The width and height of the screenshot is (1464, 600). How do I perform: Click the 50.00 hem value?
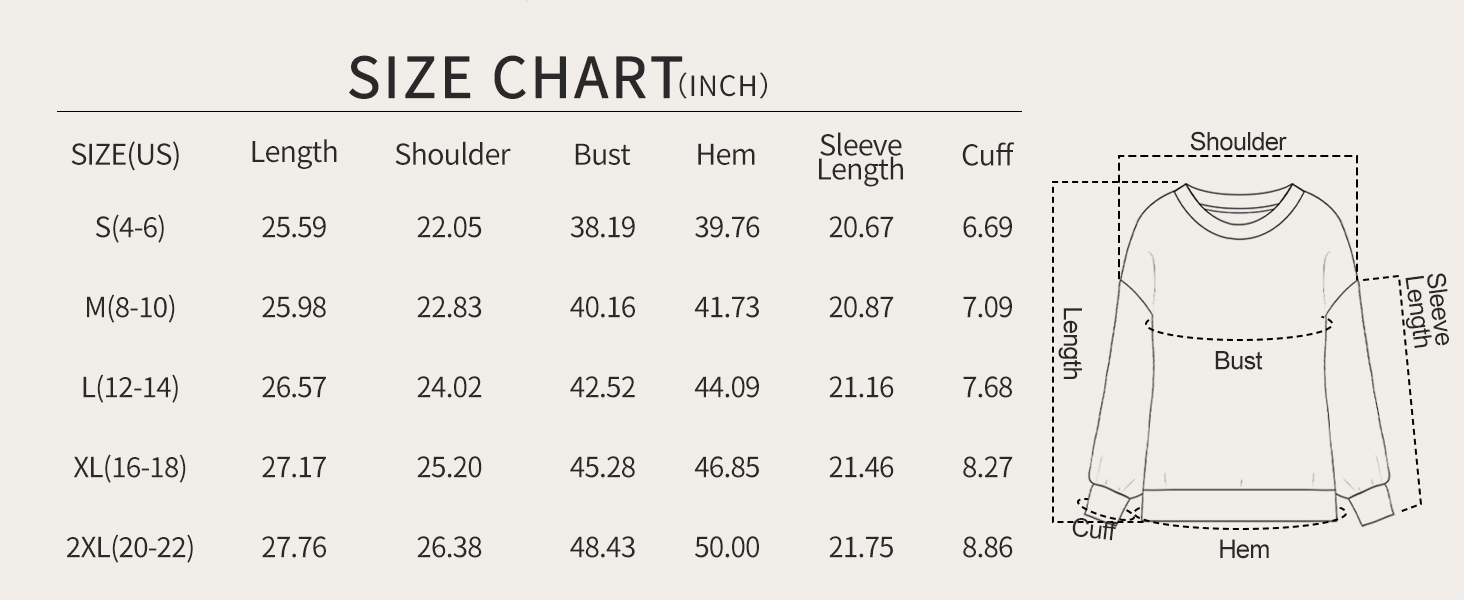[x=727, y=548]
